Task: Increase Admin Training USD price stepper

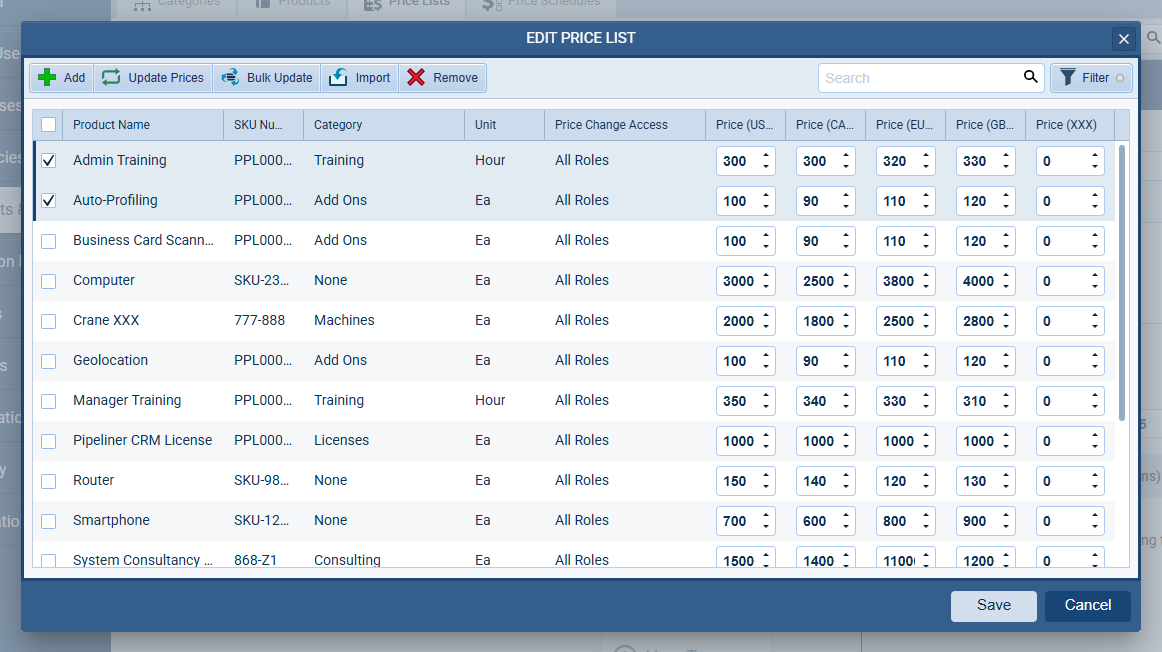Action: click(x=766, y=155)
